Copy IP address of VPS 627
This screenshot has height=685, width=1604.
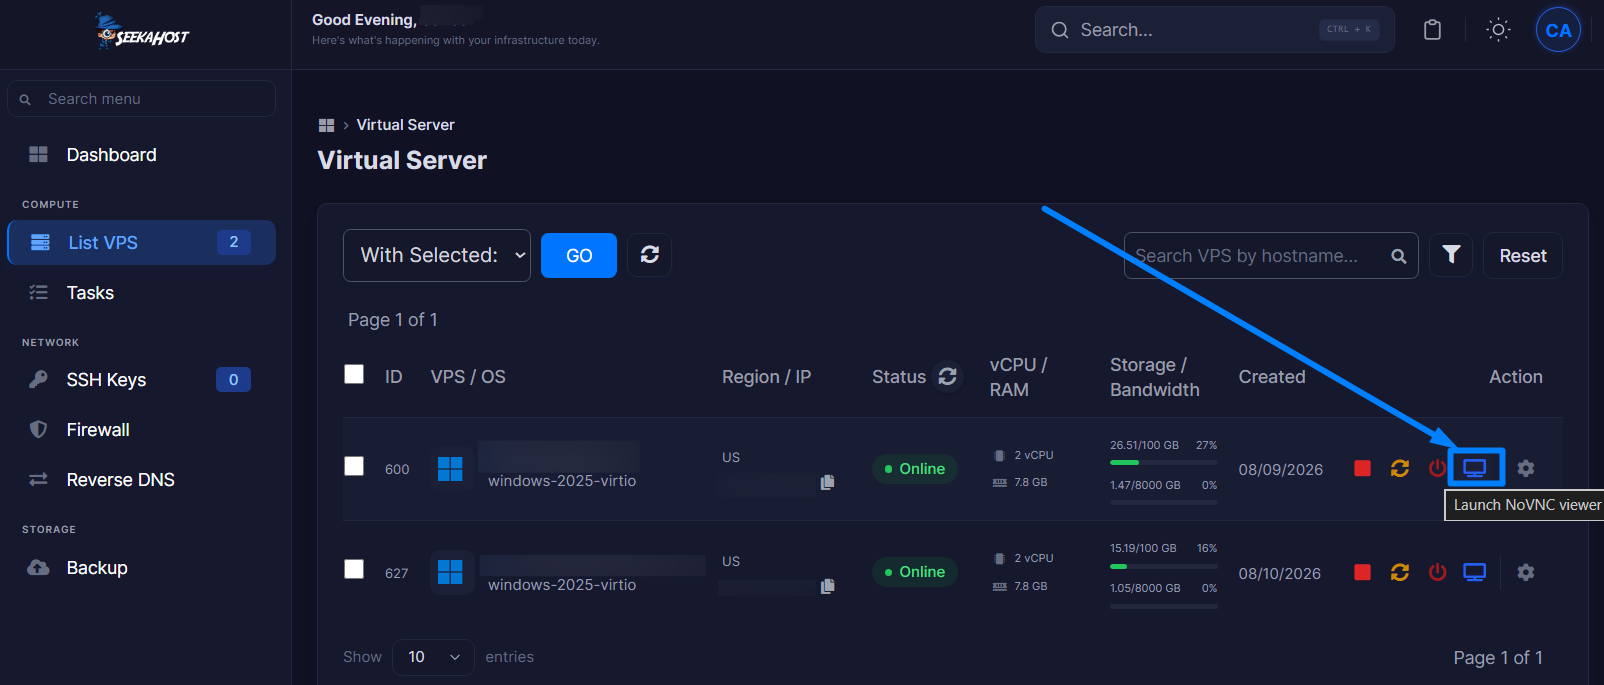[827, 586]
